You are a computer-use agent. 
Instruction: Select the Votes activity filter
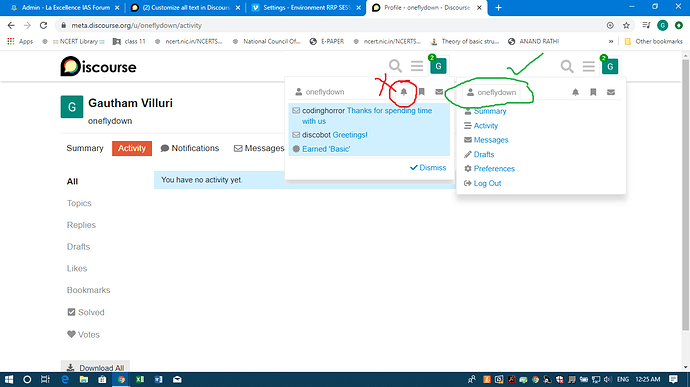click(x=83, y=335)
